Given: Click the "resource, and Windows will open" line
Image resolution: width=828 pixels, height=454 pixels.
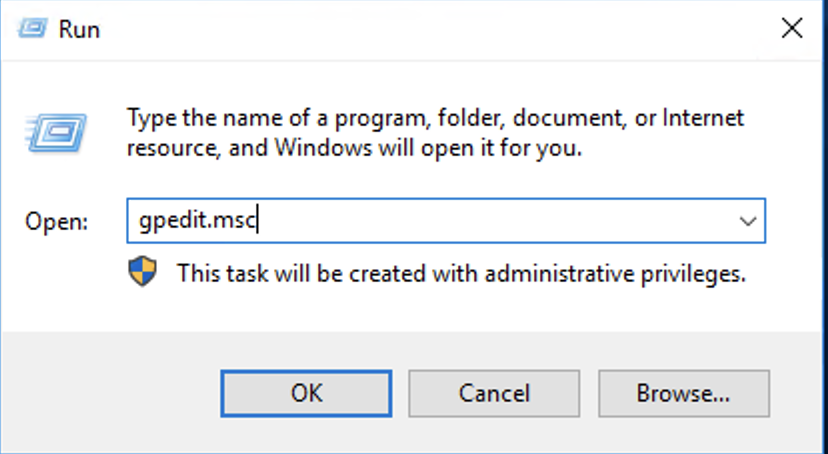Looking at the screenshot, I should click(x=354, y=149).
